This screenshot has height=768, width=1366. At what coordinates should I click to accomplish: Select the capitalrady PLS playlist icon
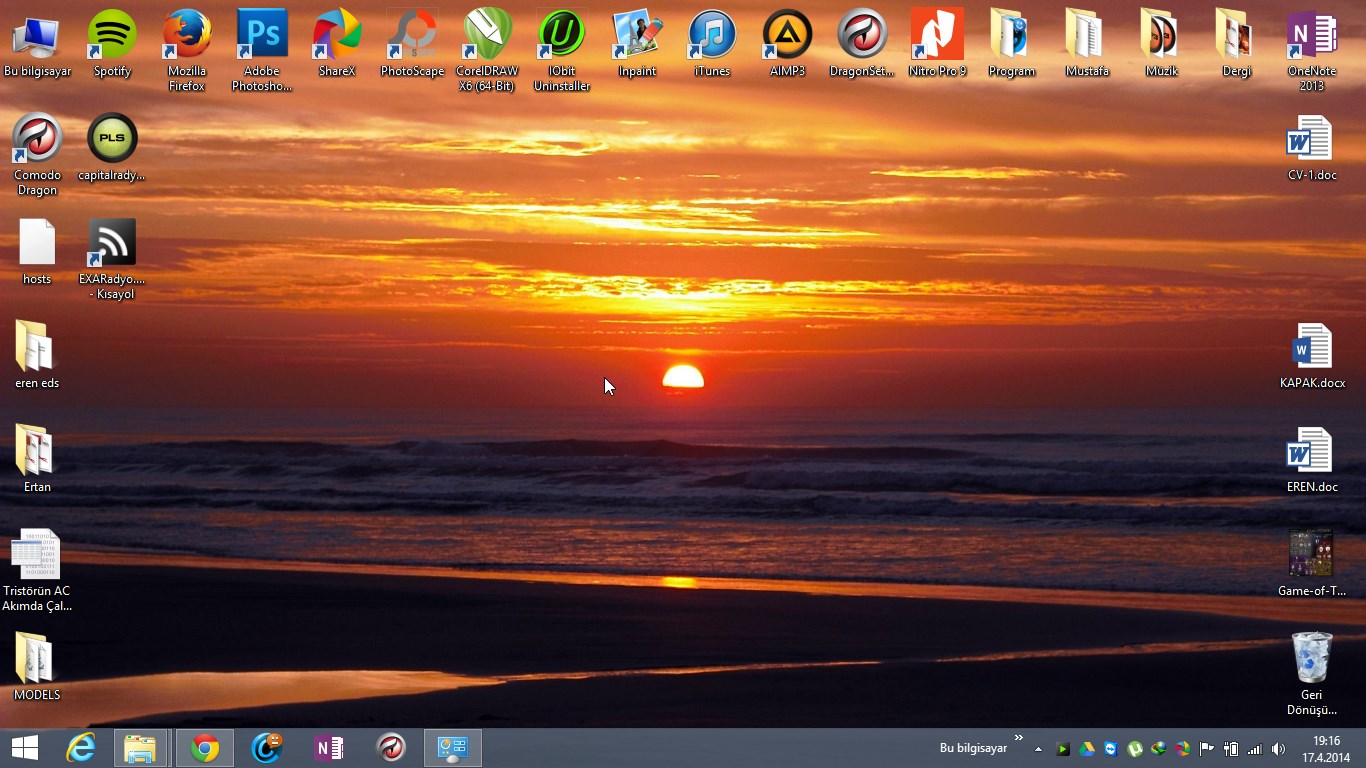[x=112, y=148]
